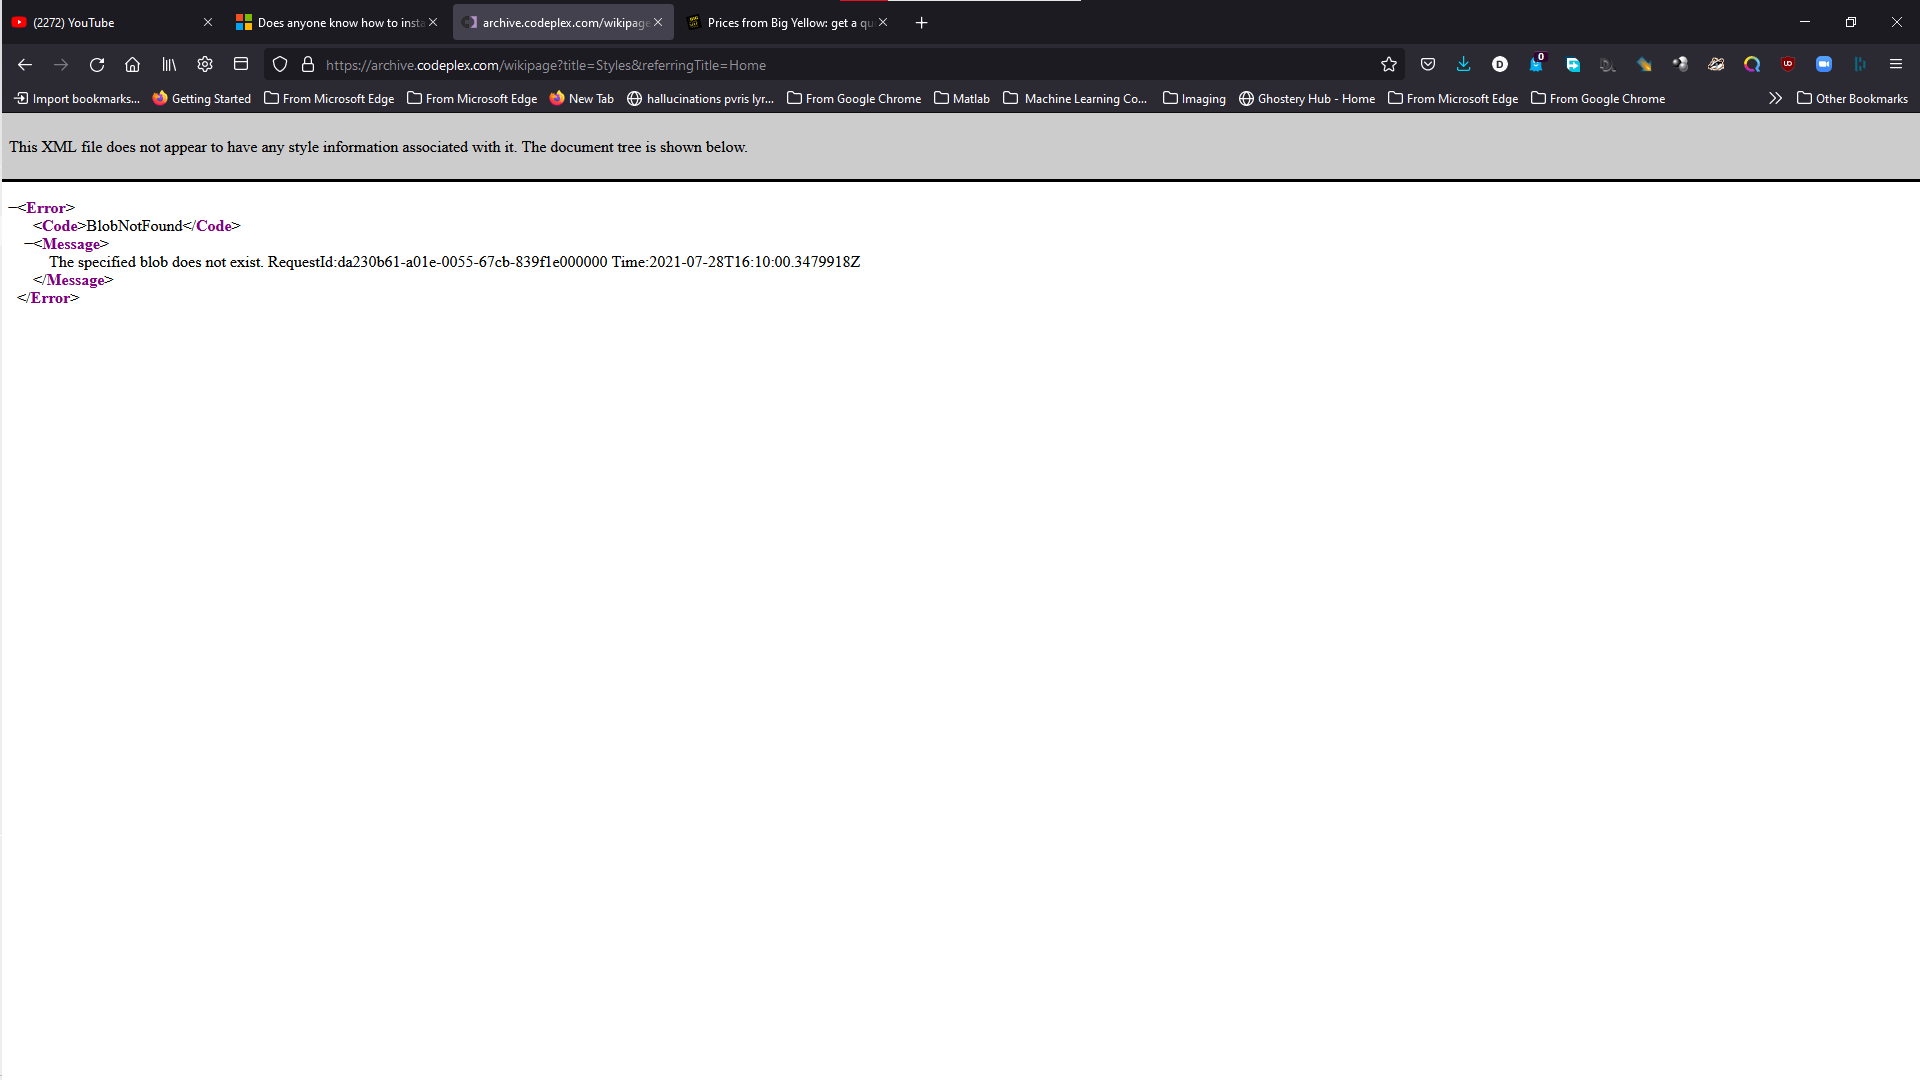
Task: Open the uBlock Origin shield icon
Action: [1788, 65]
